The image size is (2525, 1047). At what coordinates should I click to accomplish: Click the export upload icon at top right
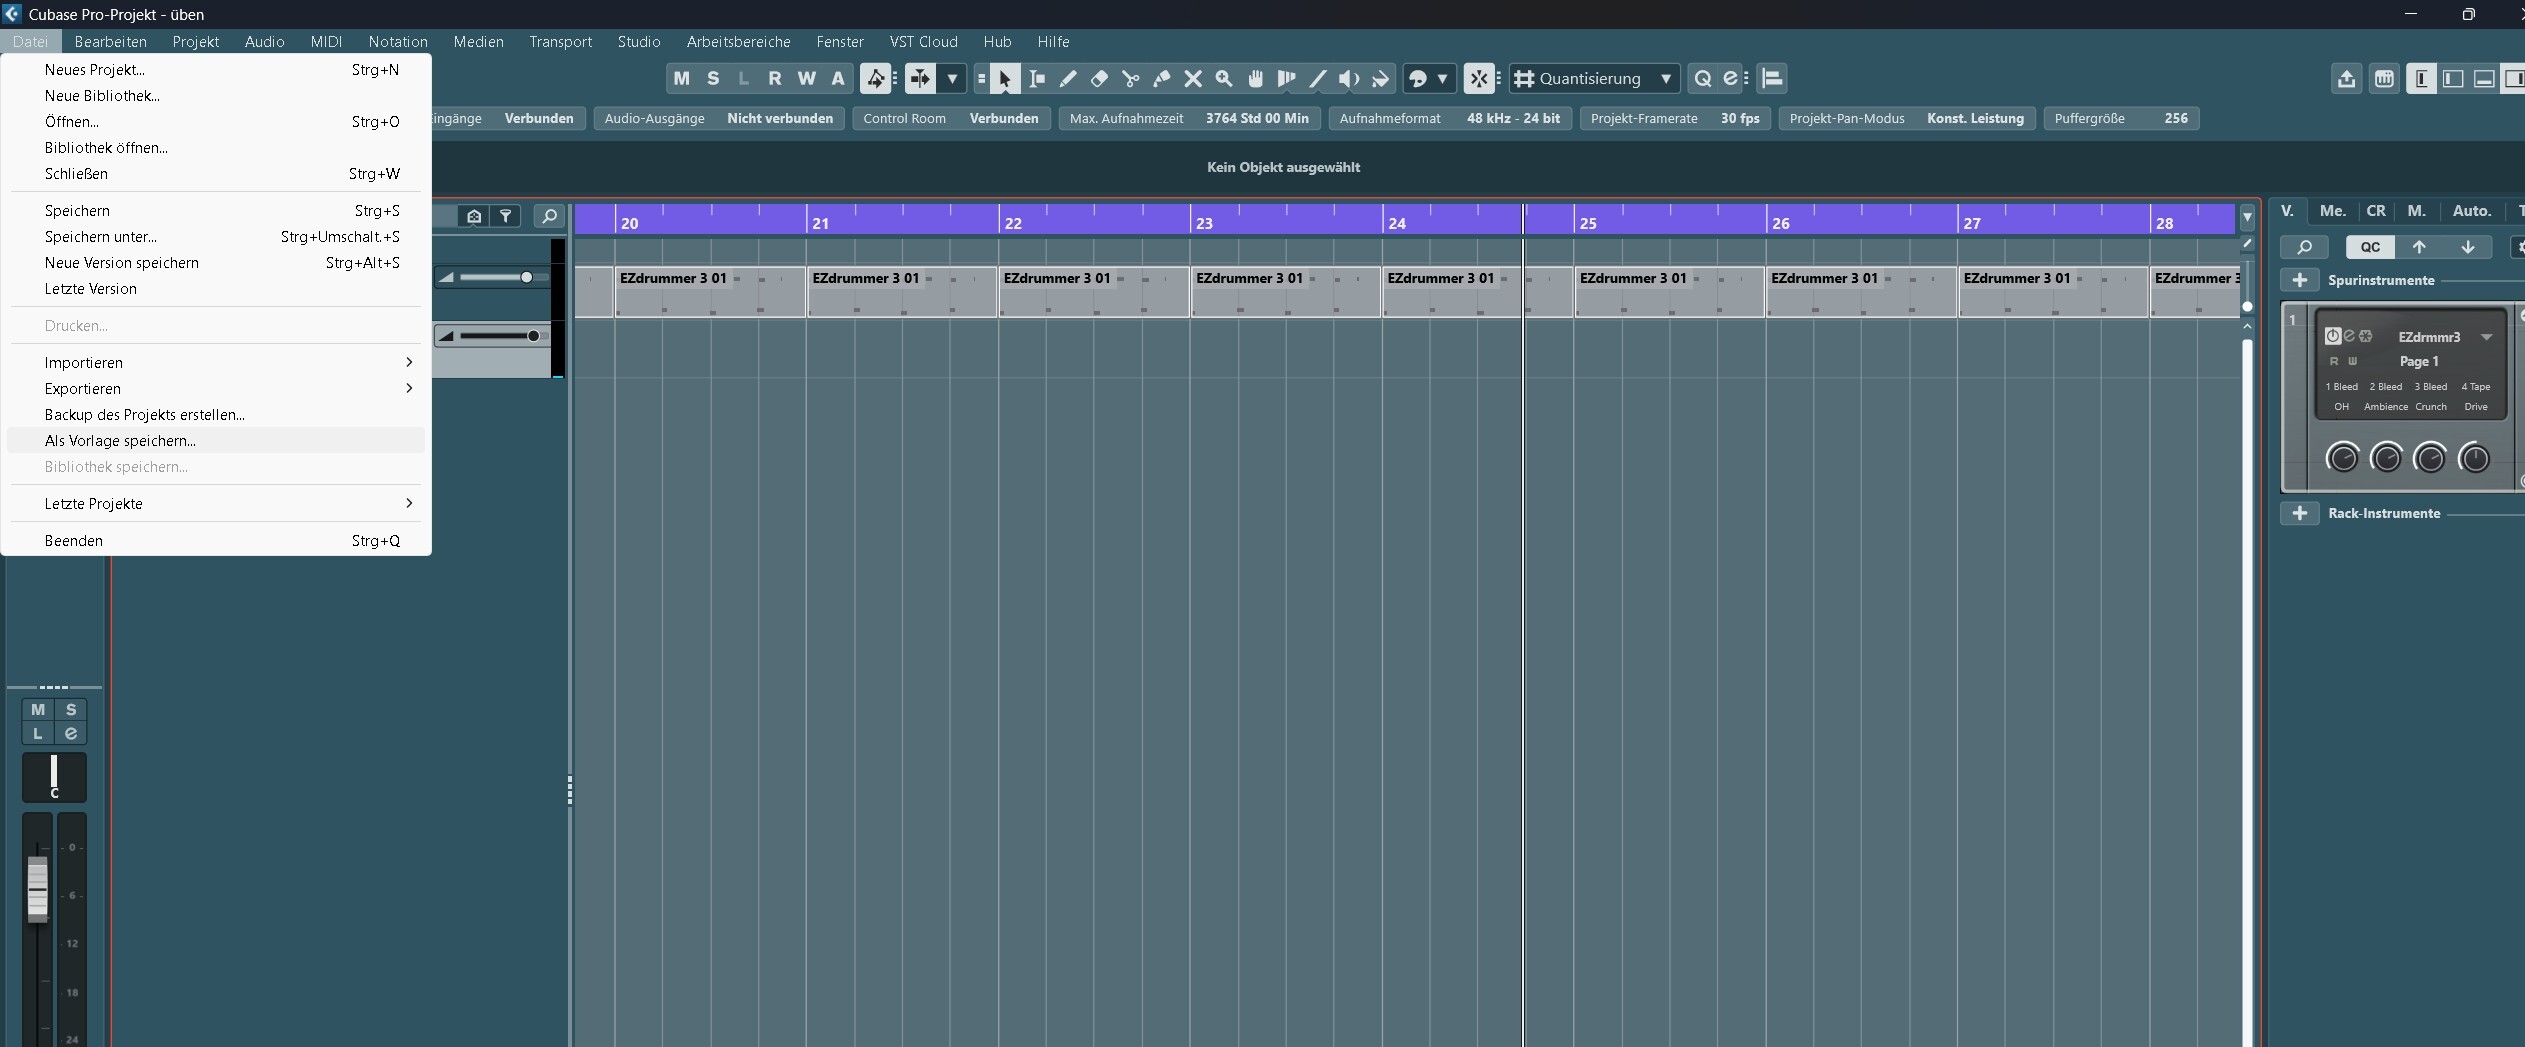coord(2347,79)
